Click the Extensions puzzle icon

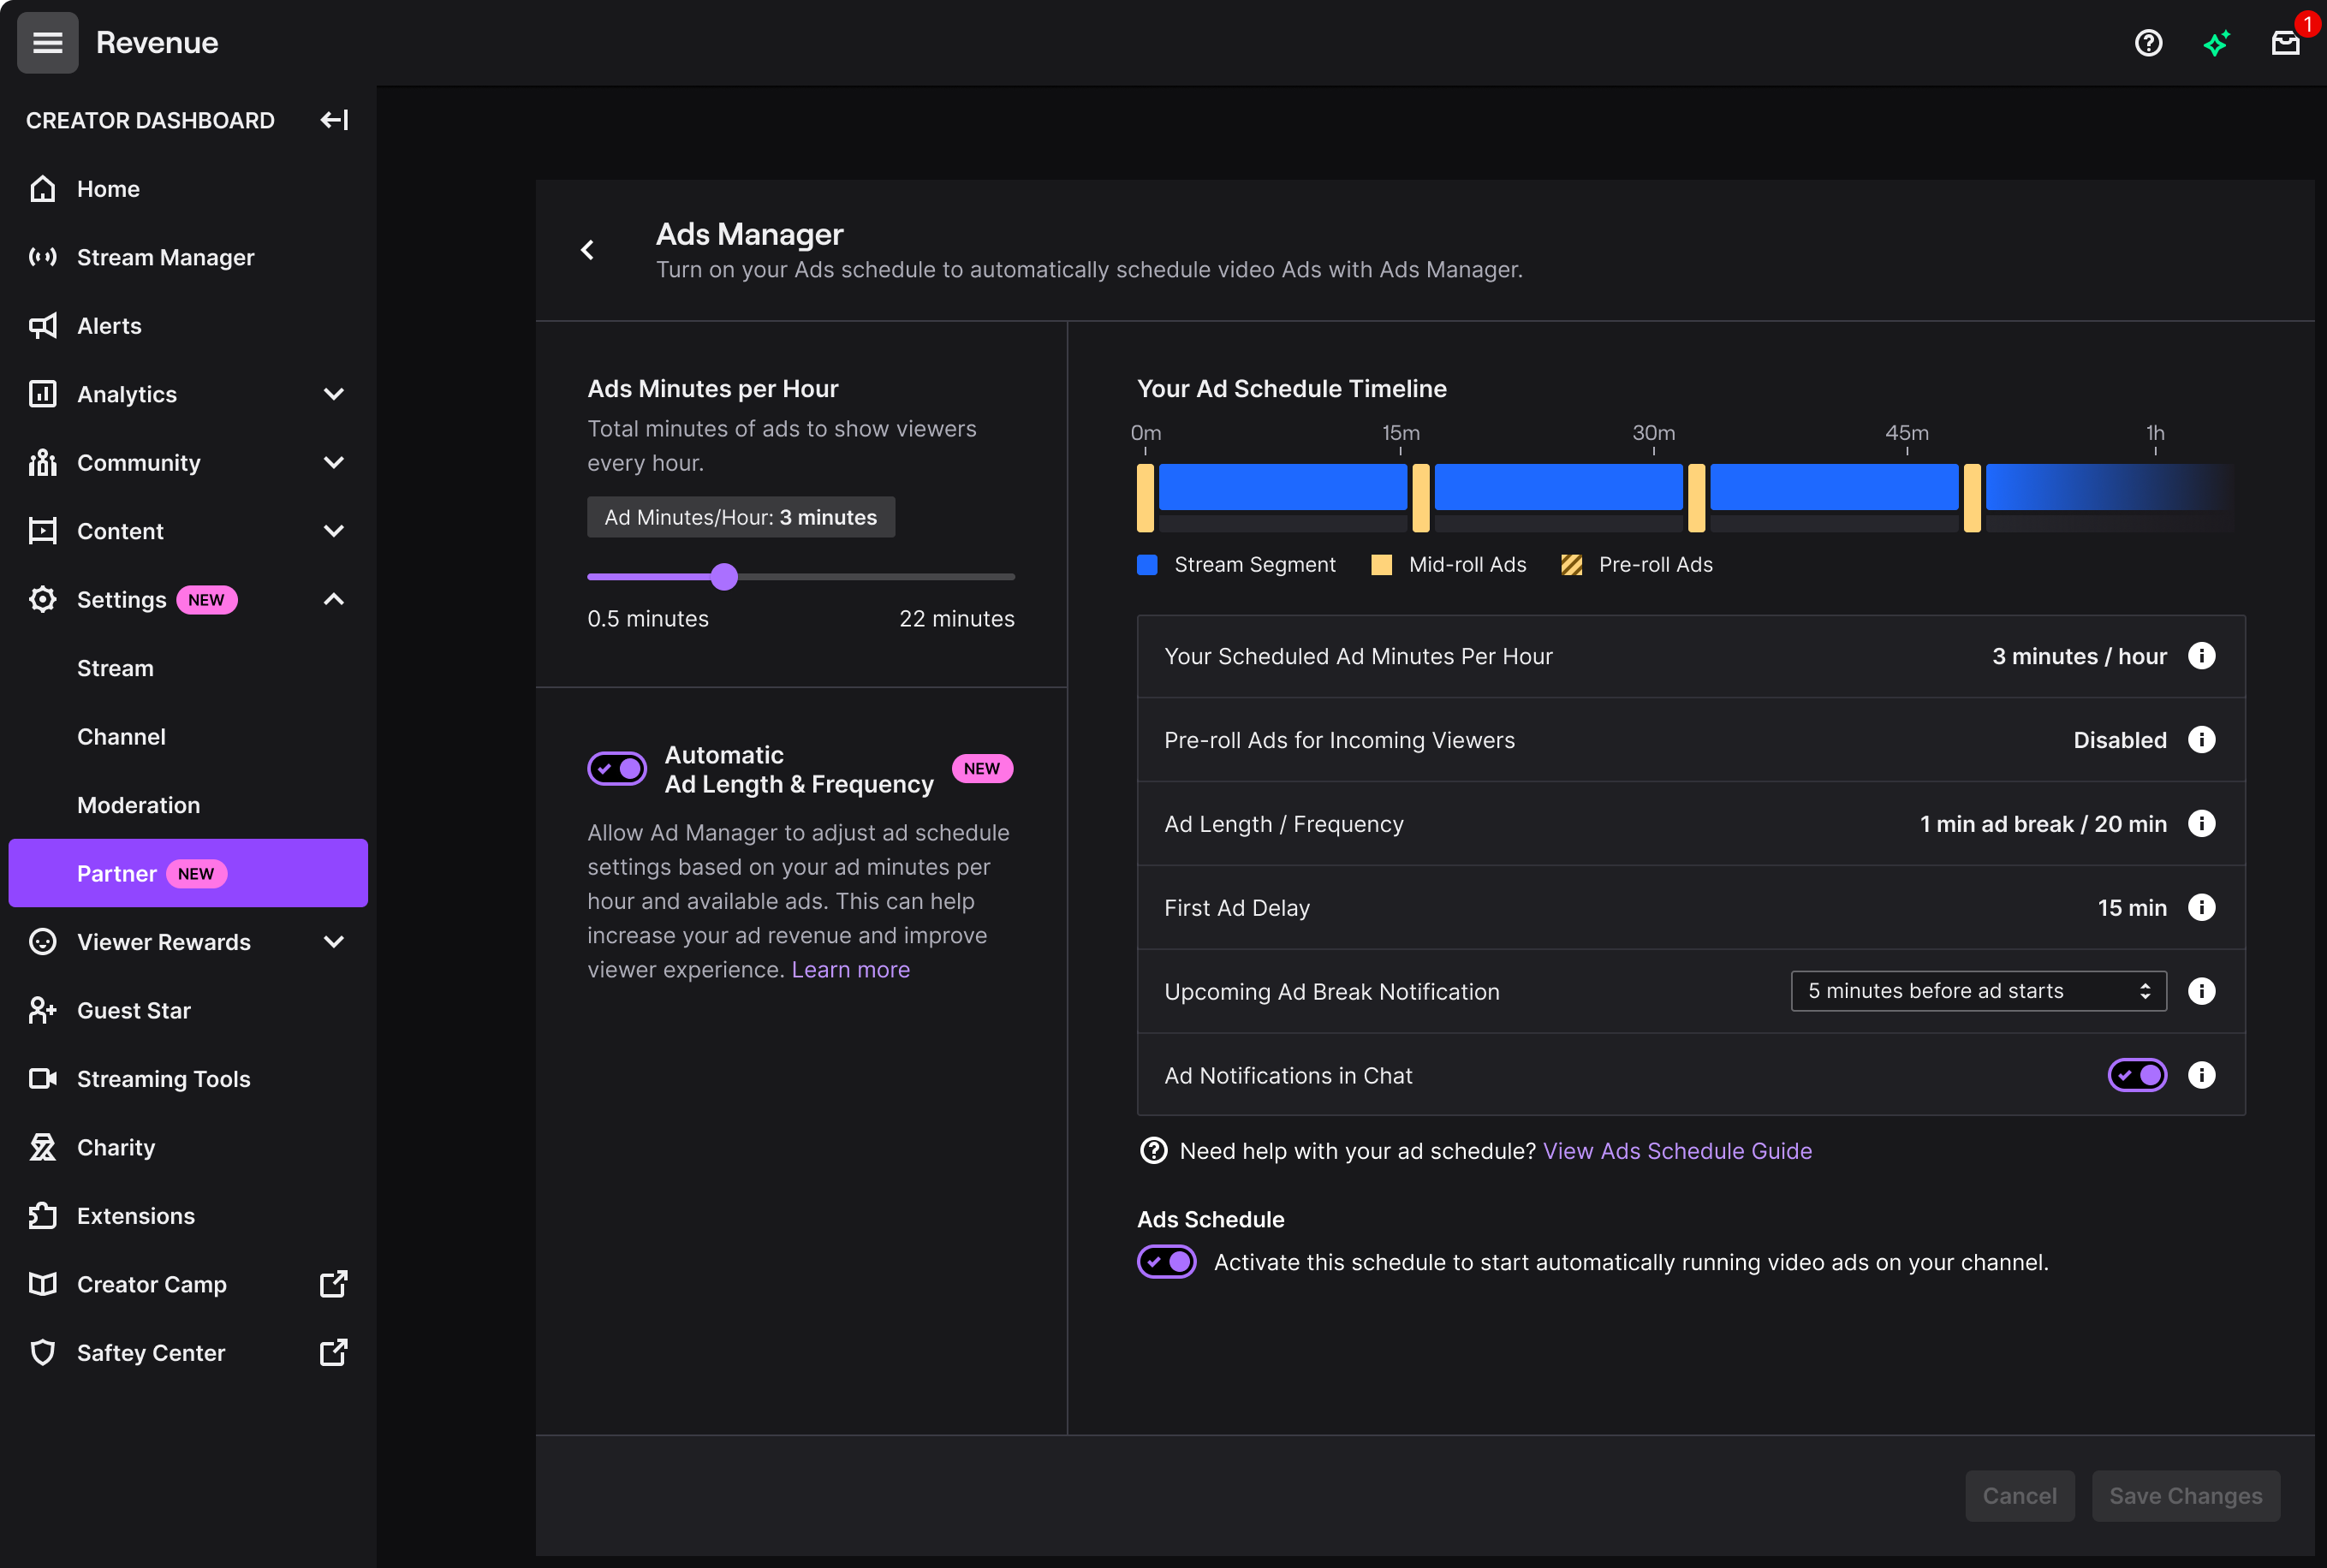42,1216
